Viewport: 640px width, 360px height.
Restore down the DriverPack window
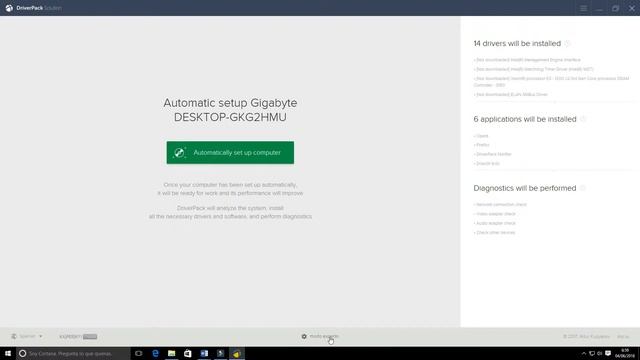tap(616, 8)
